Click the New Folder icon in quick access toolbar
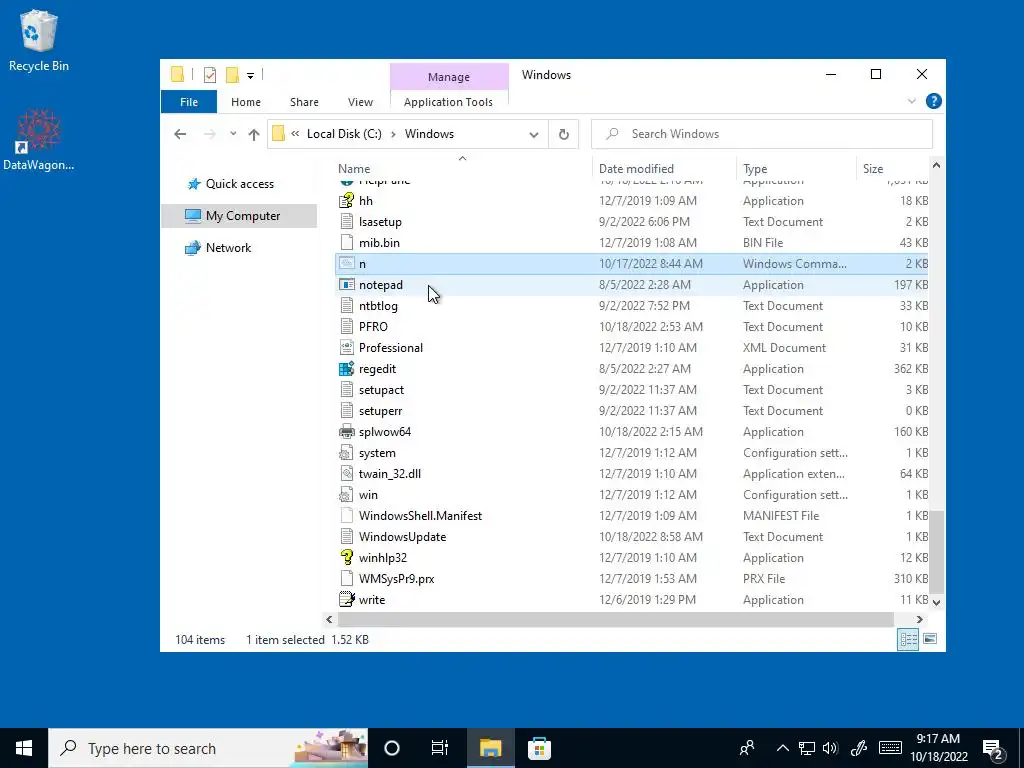The height and width of the screenshot is (768, 1024). click(x=232, y=75)
